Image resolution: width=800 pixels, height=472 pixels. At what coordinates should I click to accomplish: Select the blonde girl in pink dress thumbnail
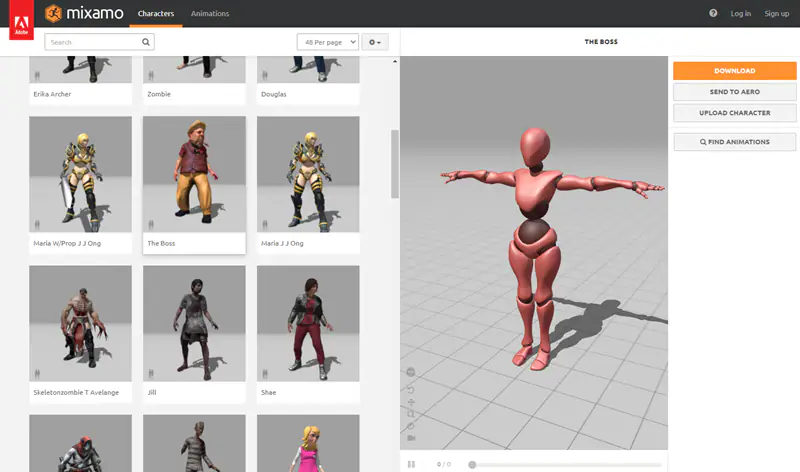pyautogui.click(x=308, y=443)
